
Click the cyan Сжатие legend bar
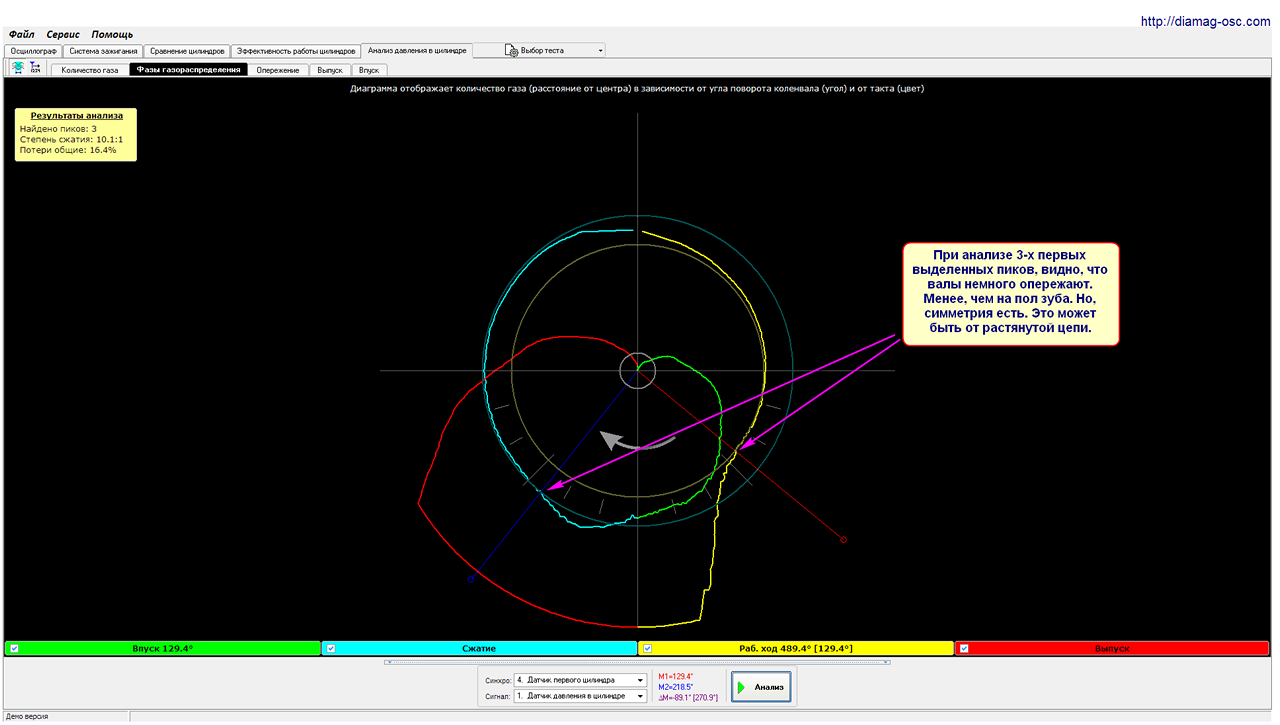479,648
